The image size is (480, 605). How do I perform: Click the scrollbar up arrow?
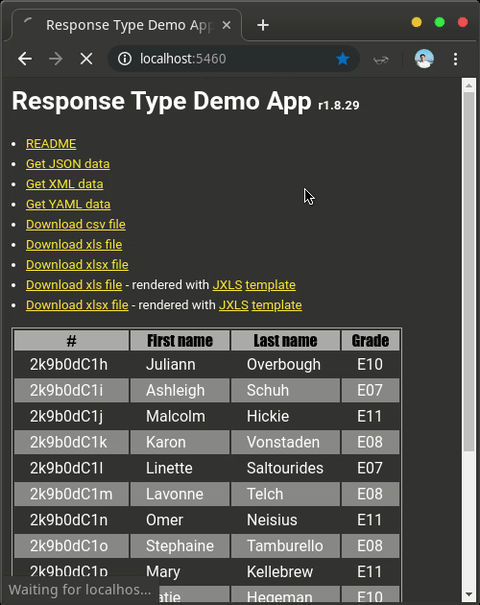469,85
